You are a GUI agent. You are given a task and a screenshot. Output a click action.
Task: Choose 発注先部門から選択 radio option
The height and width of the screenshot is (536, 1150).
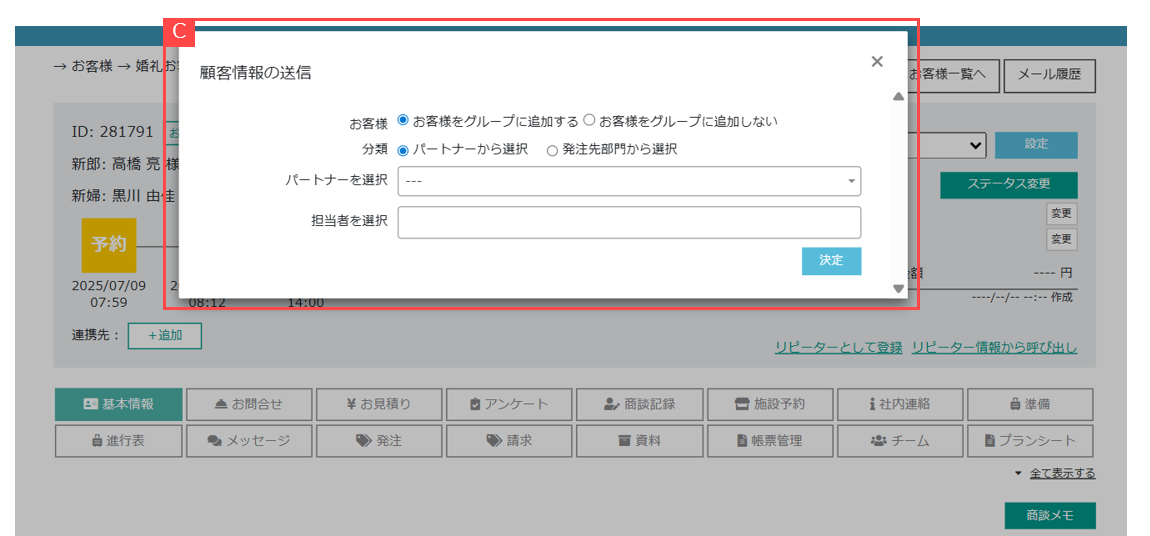point(552,150)
